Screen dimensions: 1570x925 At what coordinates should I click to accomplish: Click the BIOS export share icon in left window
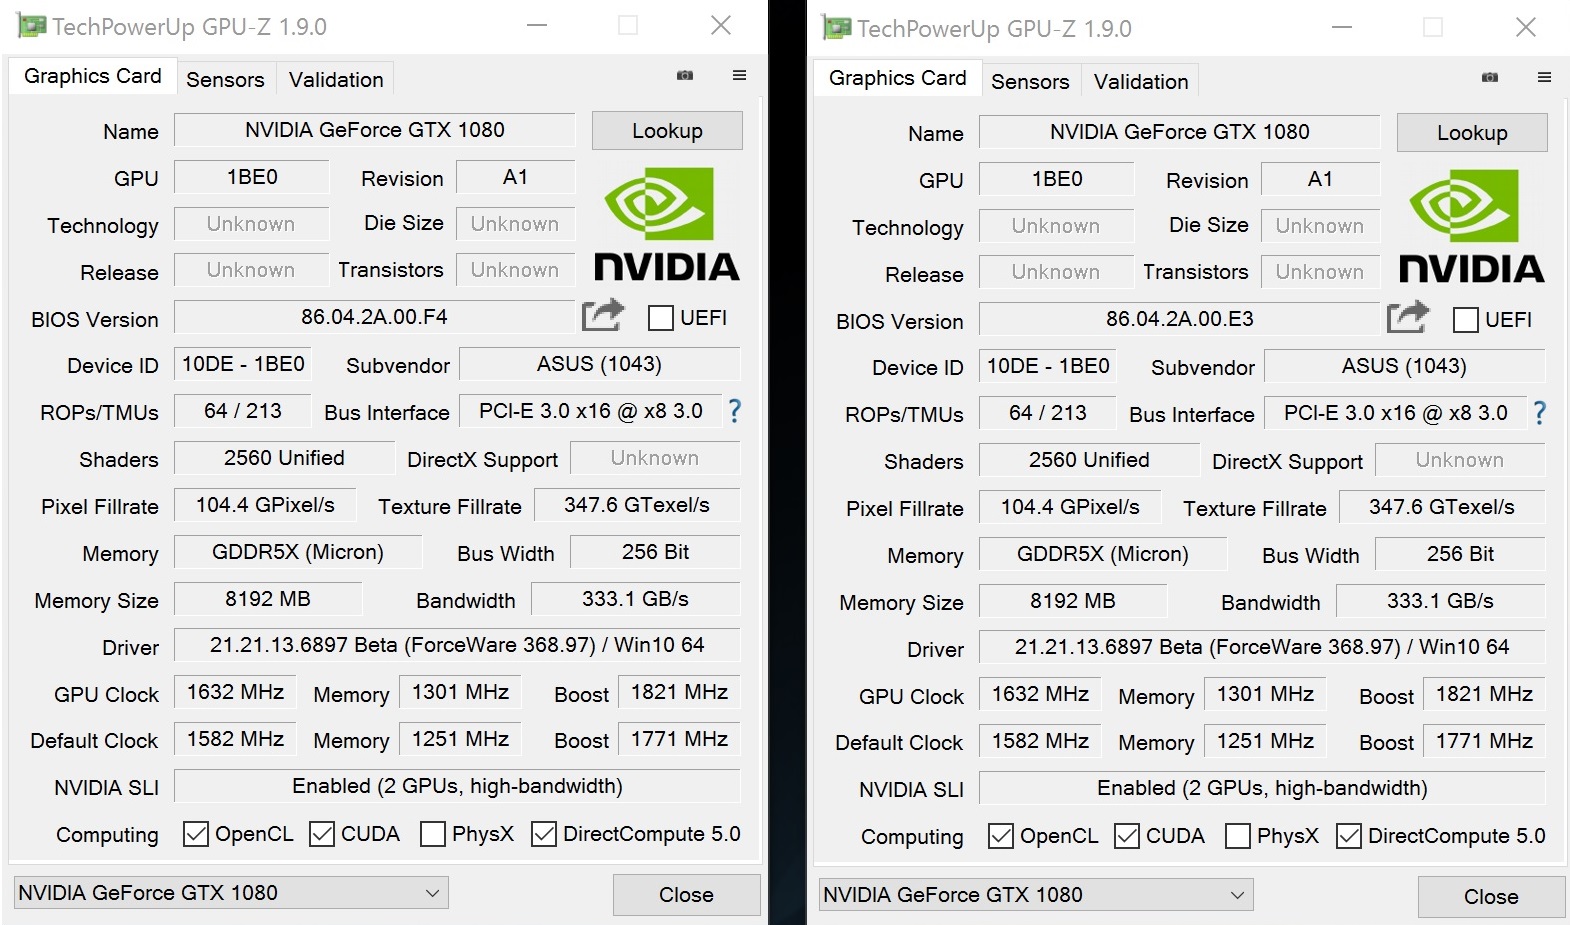603,316
